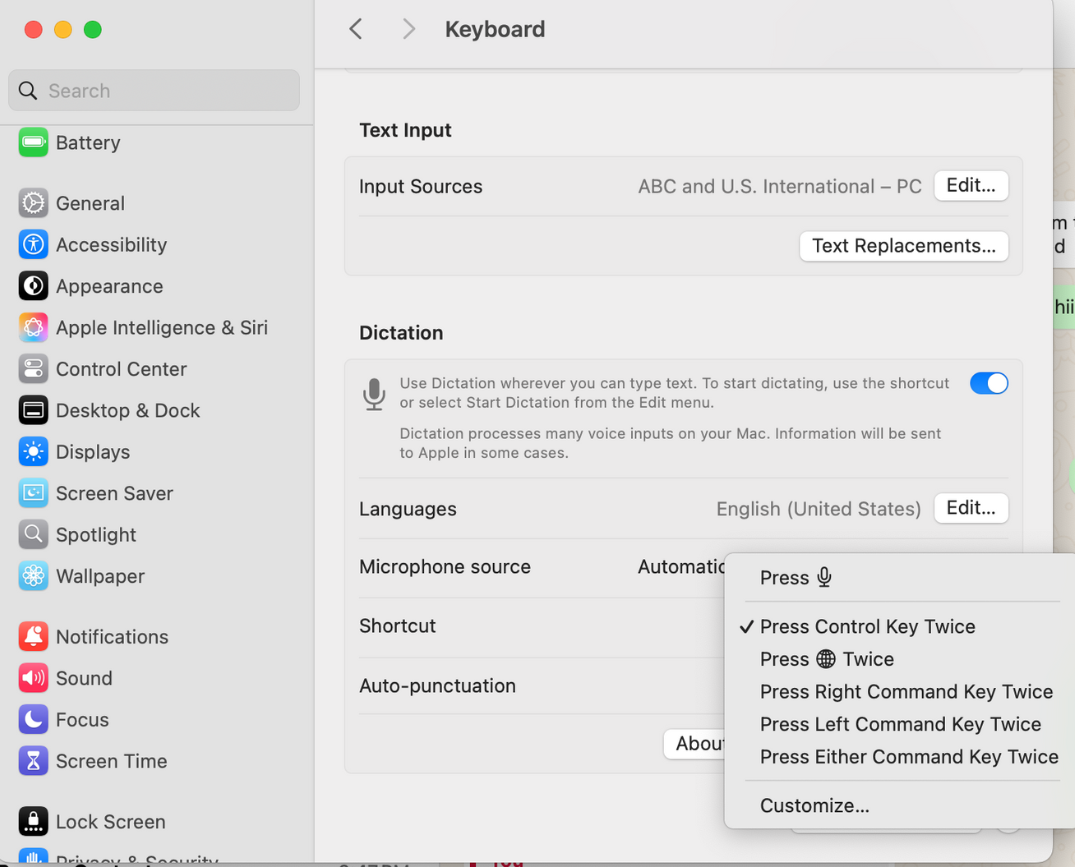
Task: Open Lock Screen settings
Action: tap(110, 822)
